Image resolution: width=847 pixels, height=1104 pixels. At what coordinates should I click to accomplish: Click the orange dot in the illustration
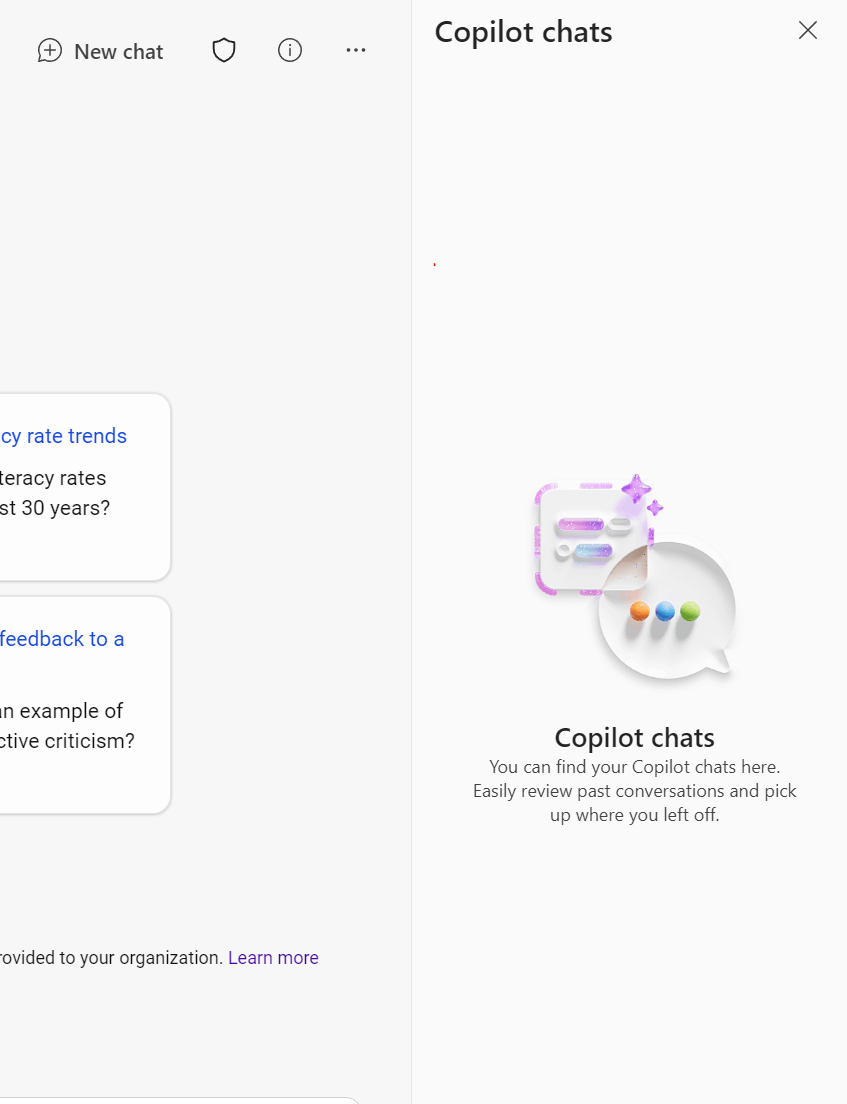coord(639,611)
